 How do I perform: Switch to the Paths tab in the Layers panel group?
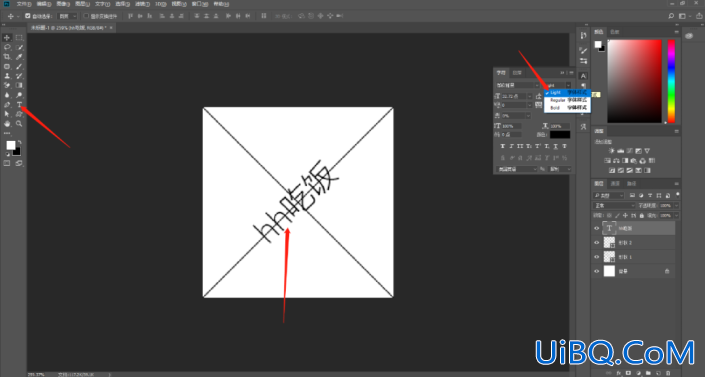coord(632,184)
